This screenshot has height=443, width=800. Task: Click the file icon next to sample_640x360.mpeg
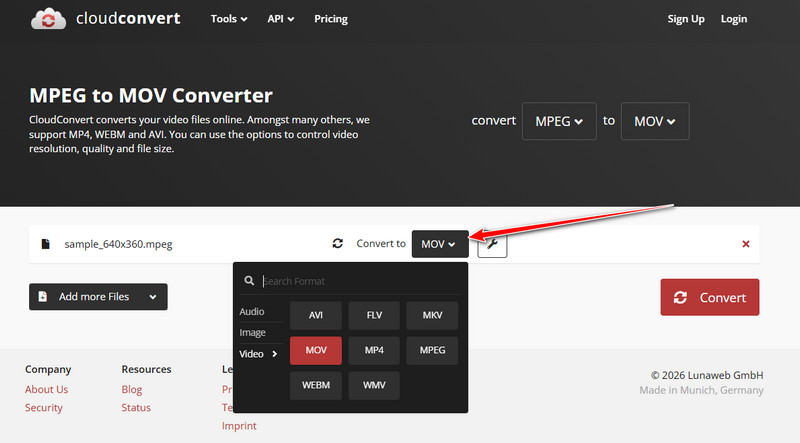pyautogui.click(x=45, y=244)
